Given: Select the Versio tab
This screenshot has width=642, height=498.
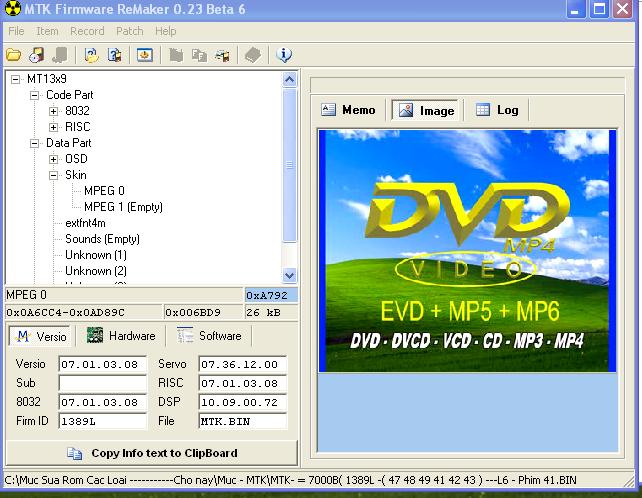Looking at the screenshot, I should click(40, 336).
